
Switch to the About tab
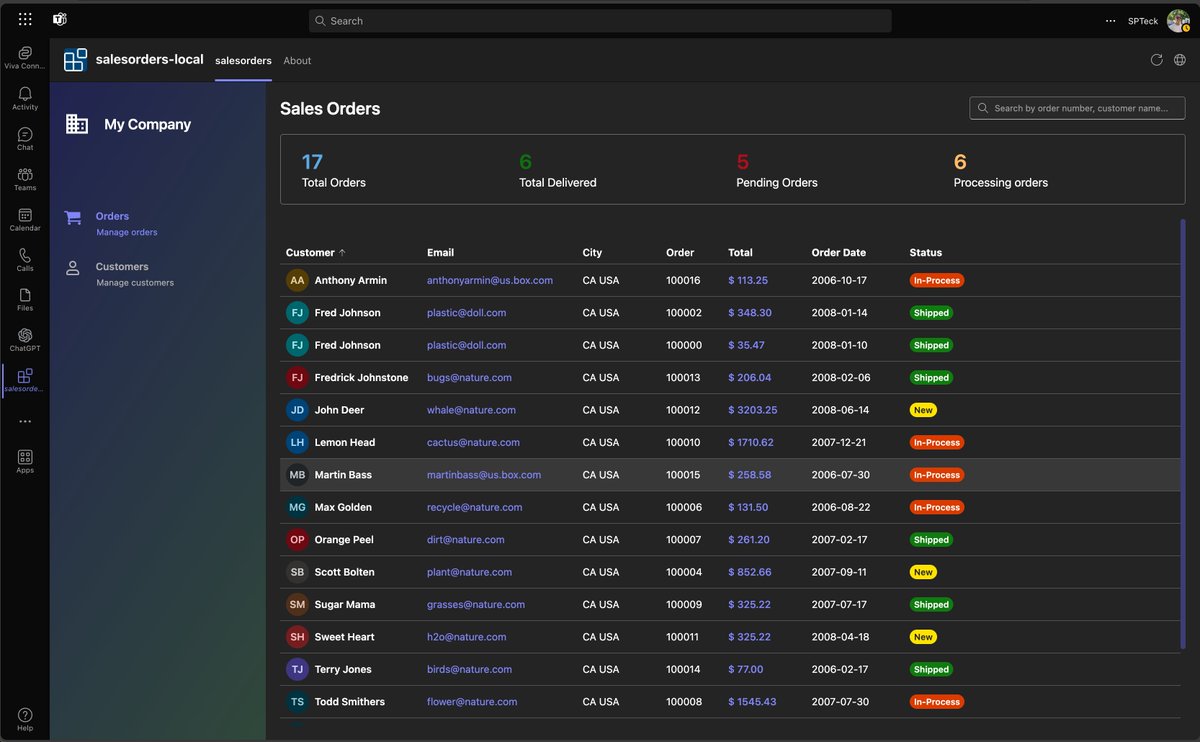coord(297,60)
